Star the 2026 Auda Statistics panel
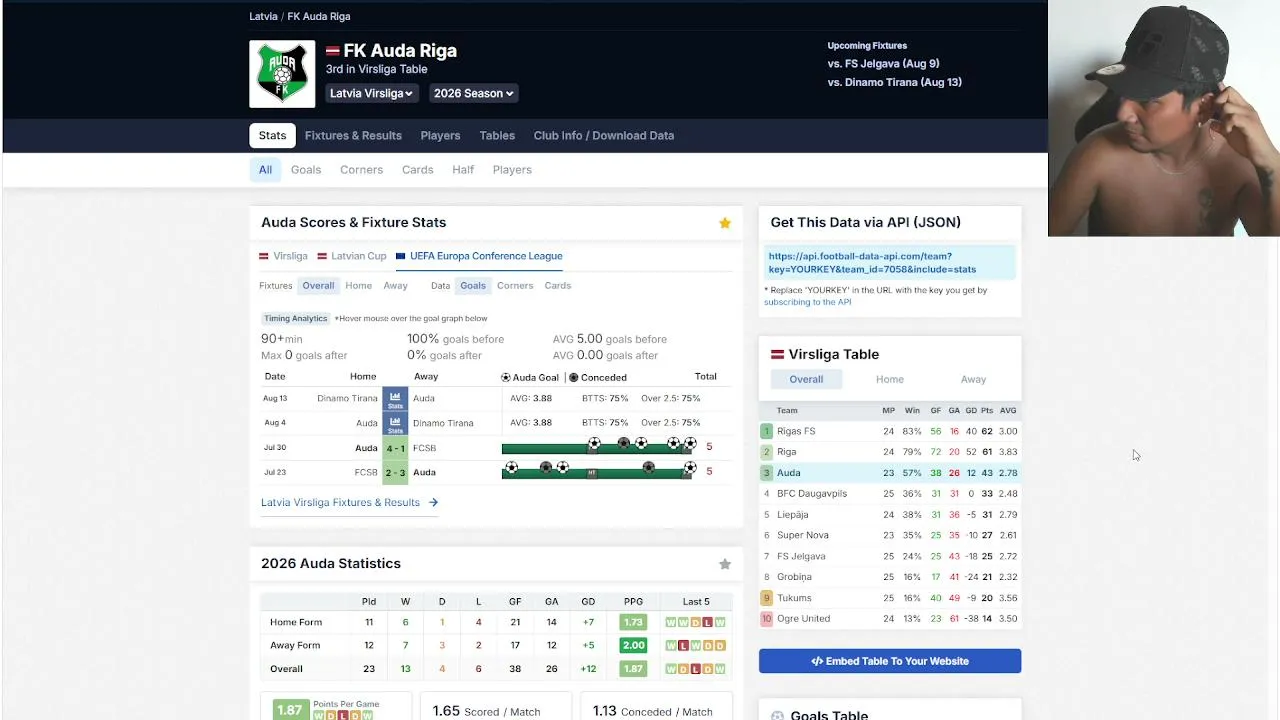This screenshot has width=1280, height=720. click(x=725, y=564)
